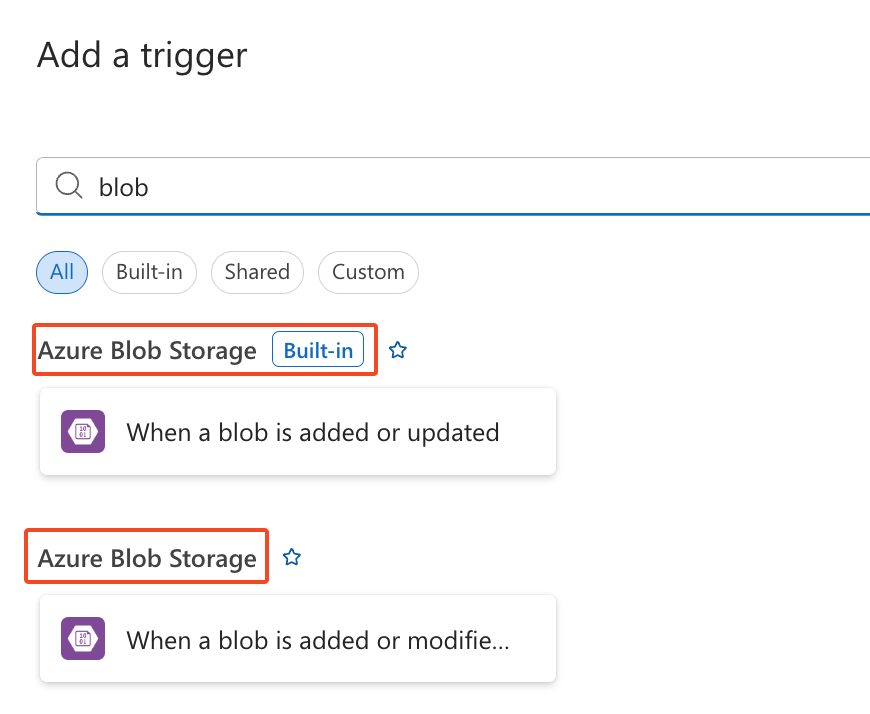The height and width of the screenshot is (714, 870).
Task: Open the Azure Blob Storage heading with Built-in badge
Action: 147,350
